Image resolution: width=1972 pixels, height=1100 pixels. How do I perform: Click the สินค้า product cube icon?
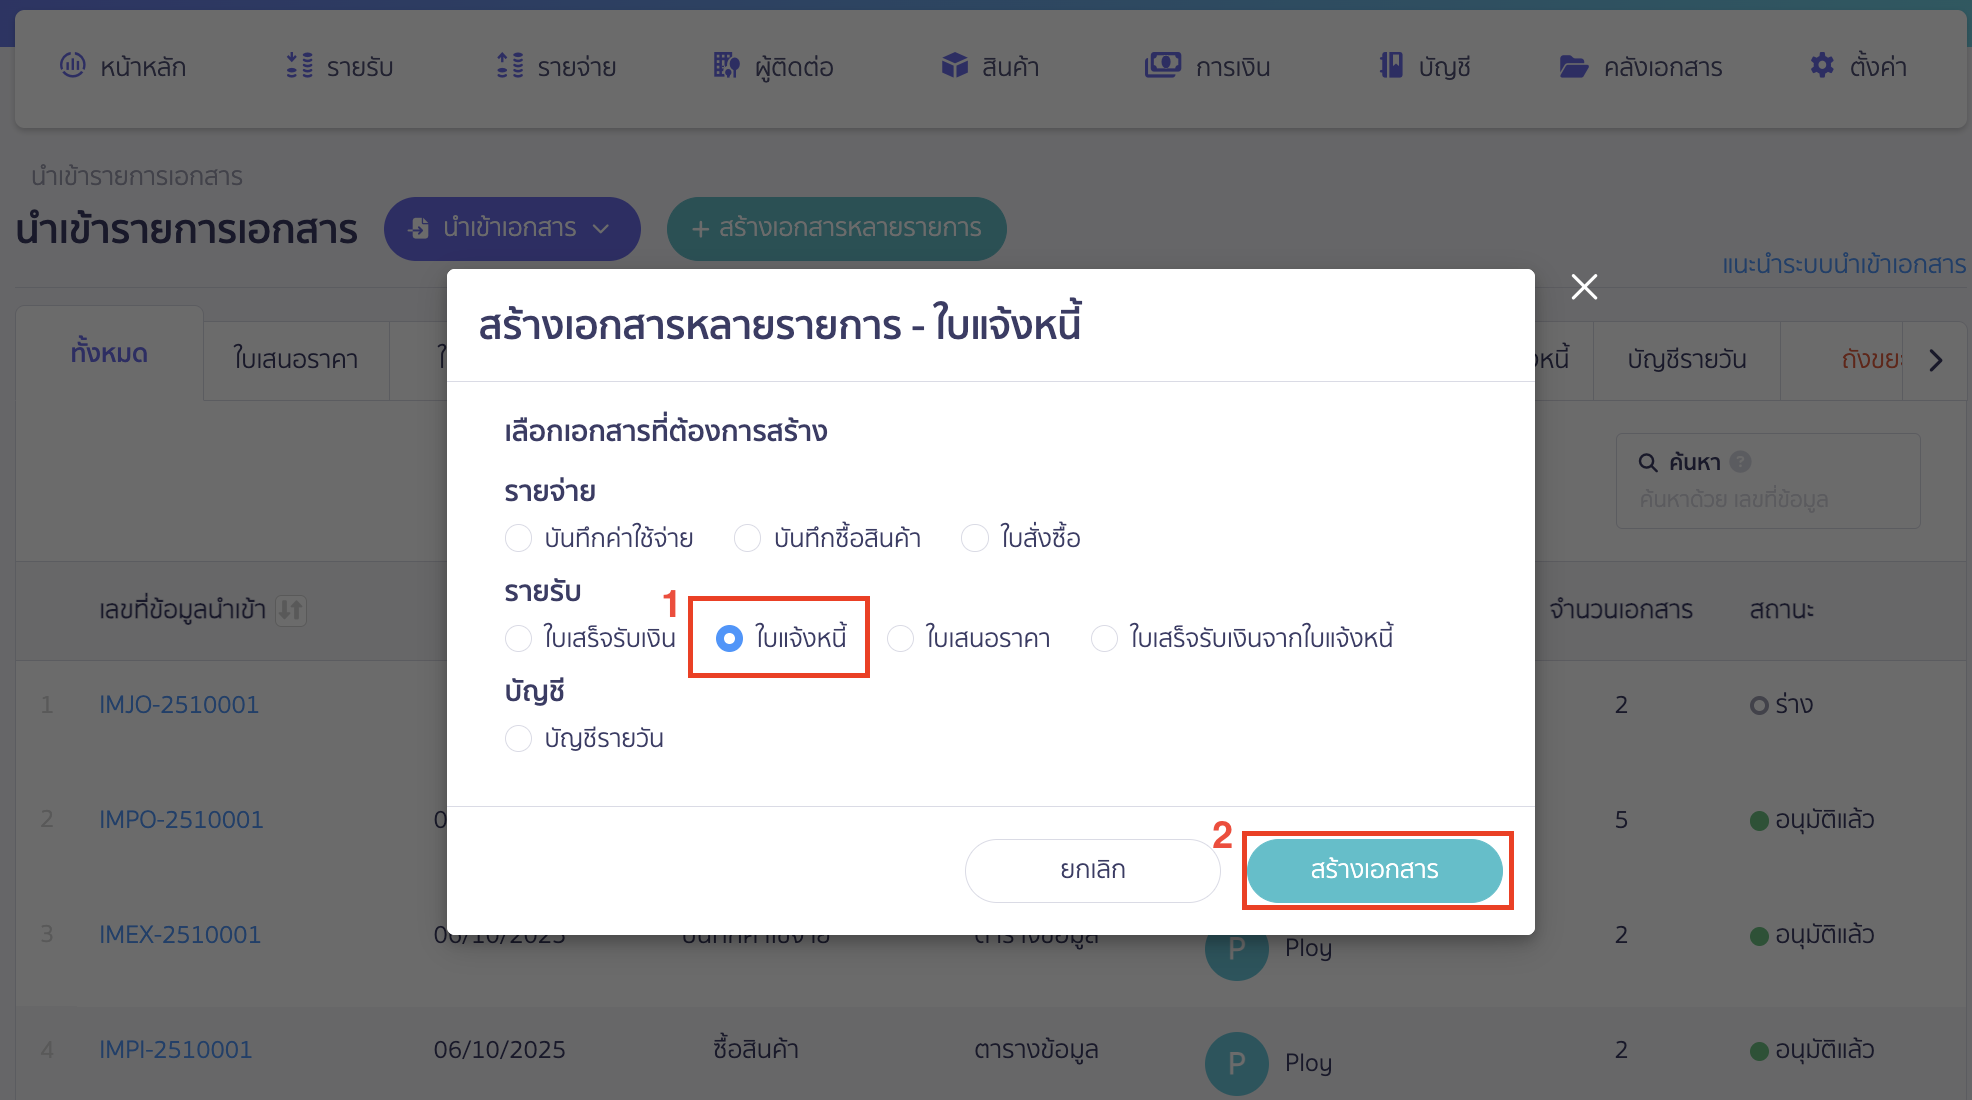point(953,66)
